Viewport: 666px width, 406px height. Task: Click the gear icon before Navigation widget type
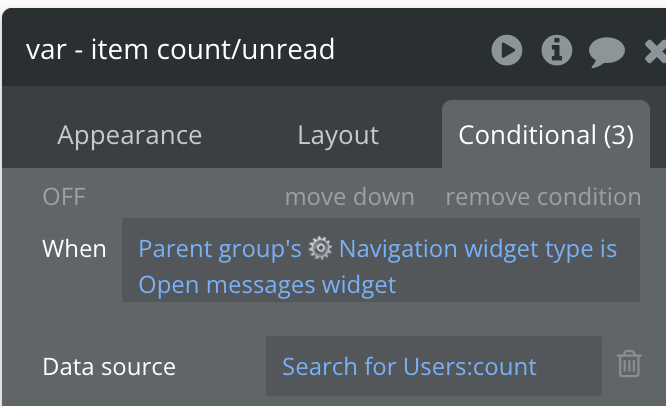point(320,249)
